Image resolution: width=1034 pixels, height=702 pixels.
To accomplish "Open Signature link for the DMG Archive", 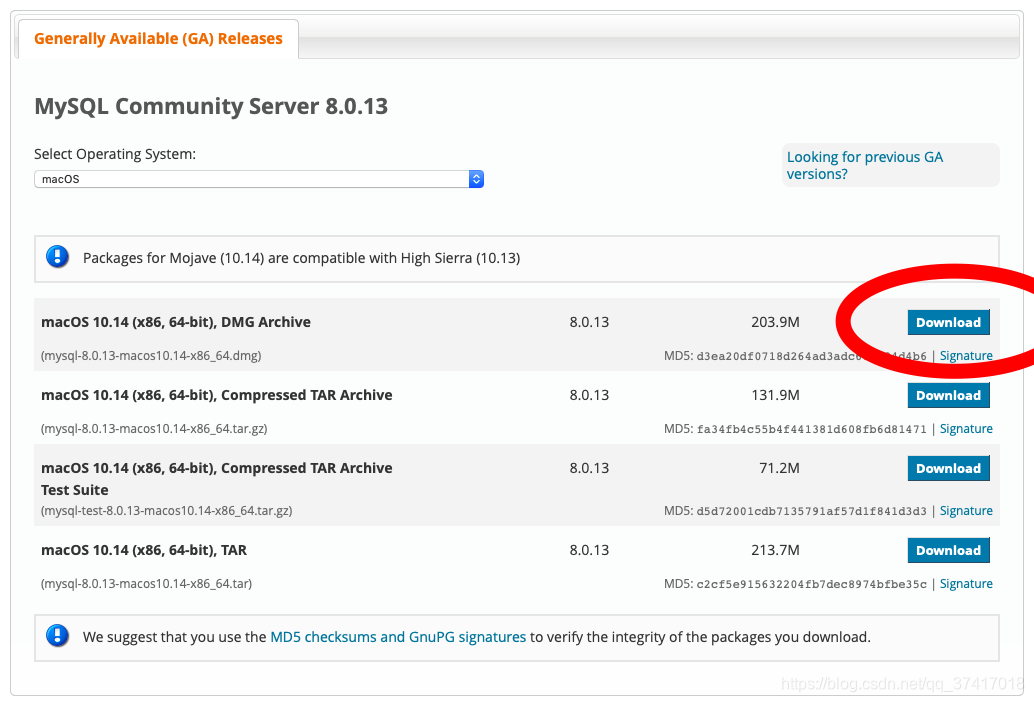I will coord(966,356).
